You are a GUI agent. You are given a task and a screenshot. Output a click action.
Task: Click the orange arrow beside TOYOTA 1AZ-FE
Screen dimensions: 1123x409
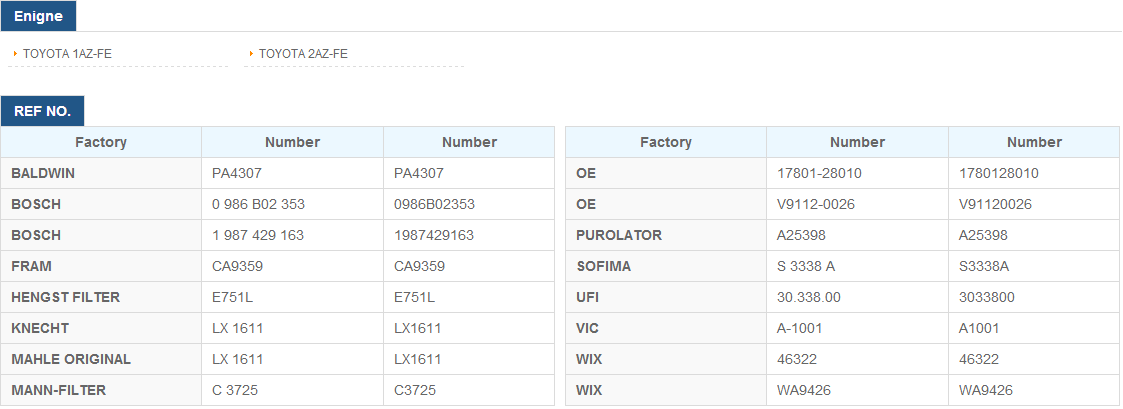coord(15,54)
